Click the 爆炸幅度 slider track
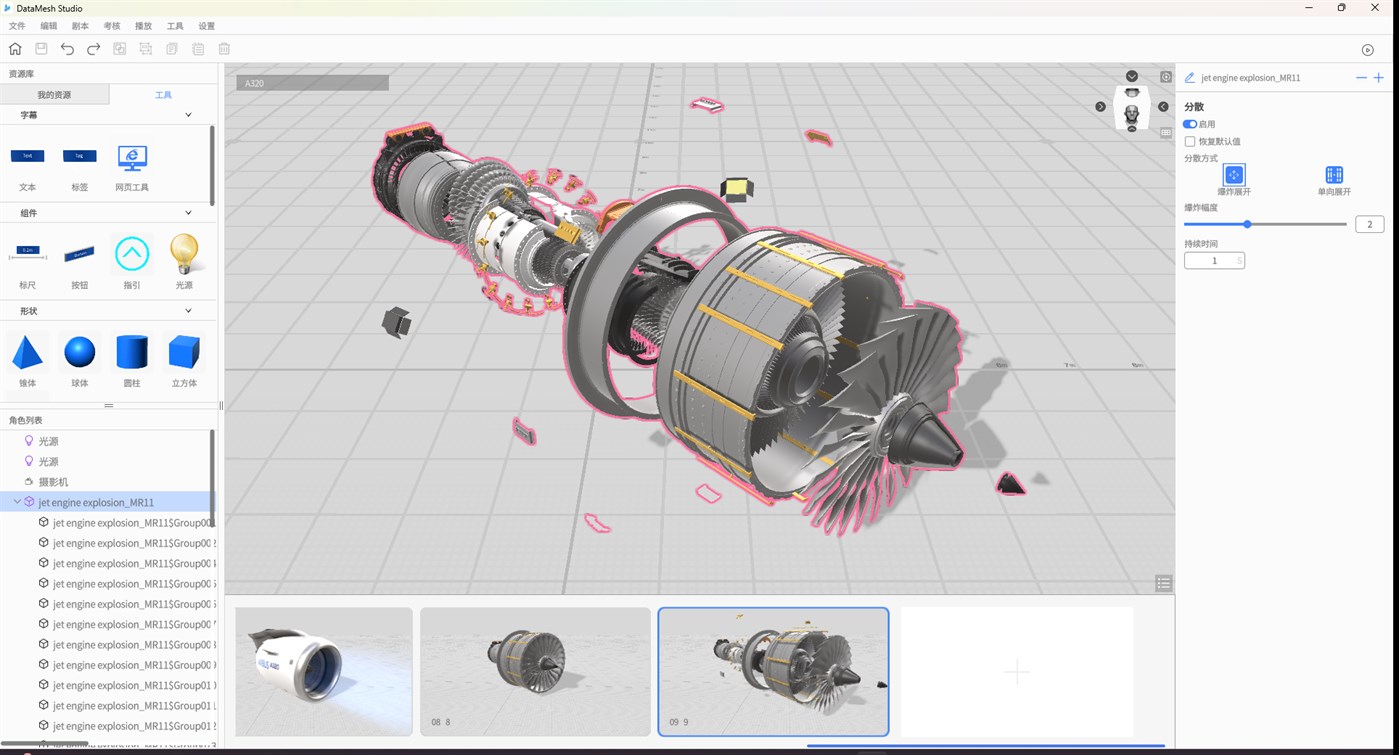 click(1265, 224)
